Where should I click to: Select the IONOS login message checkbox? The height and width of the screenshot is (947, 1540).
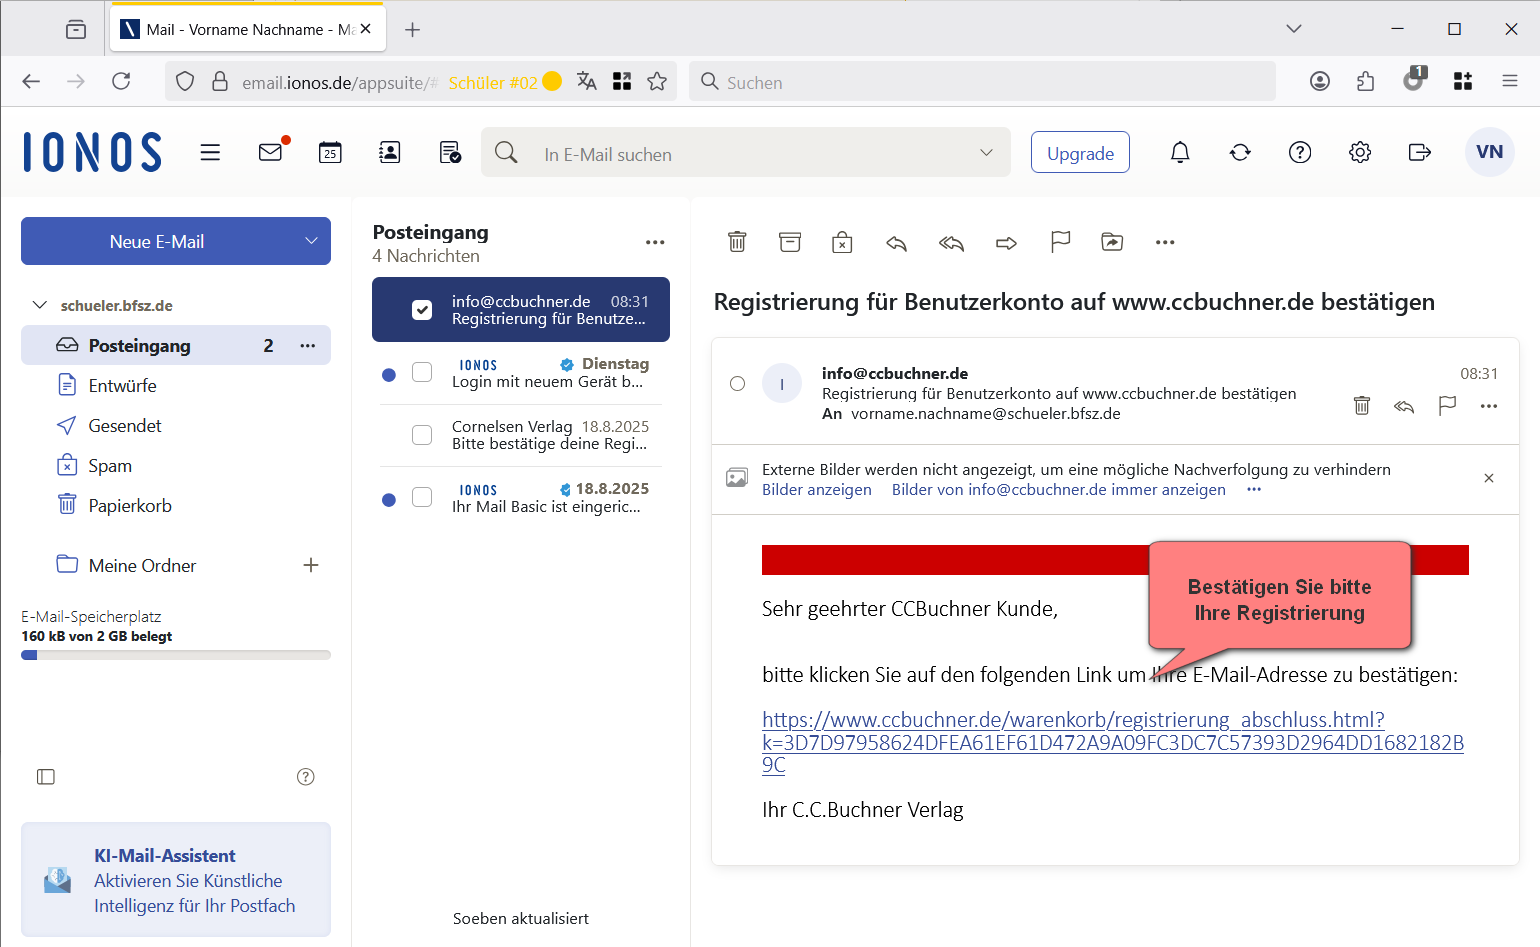[422, 373]
